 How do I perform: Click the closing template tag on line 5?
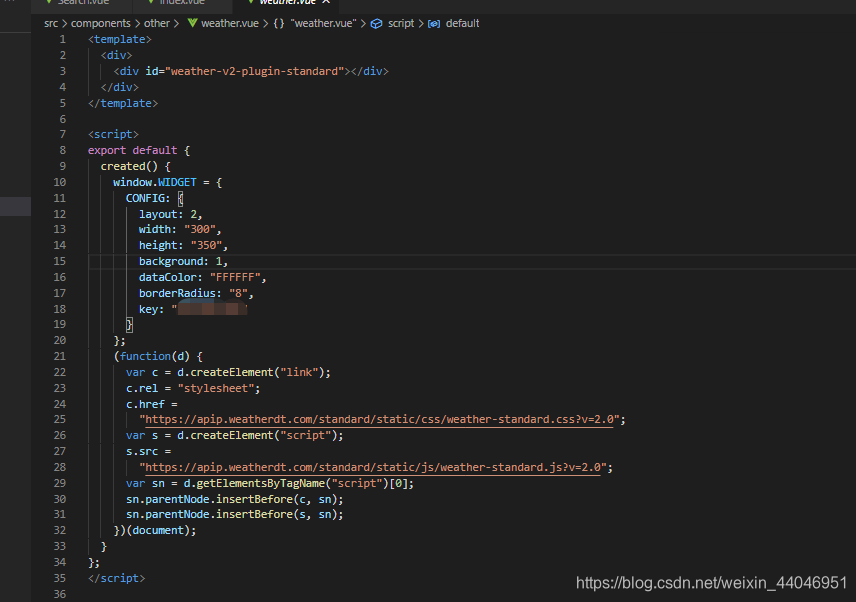click(123, 103)
